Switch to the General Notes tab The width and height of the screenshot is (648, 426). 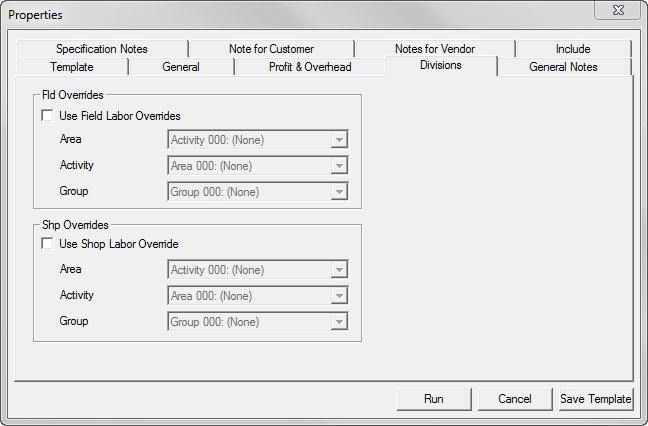(563, 67)
